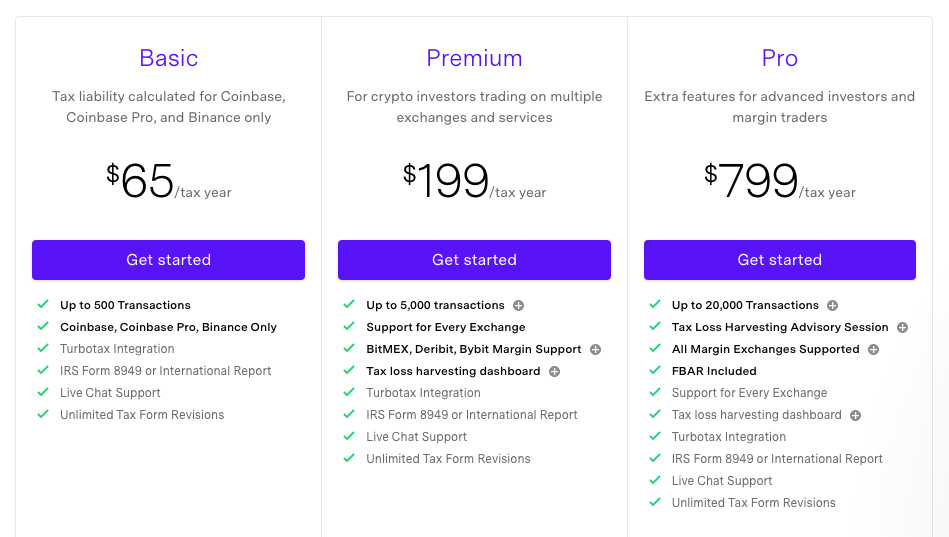Click the $199 per tax year price
This screenshot has width=949, height=537.
point(474,181)
